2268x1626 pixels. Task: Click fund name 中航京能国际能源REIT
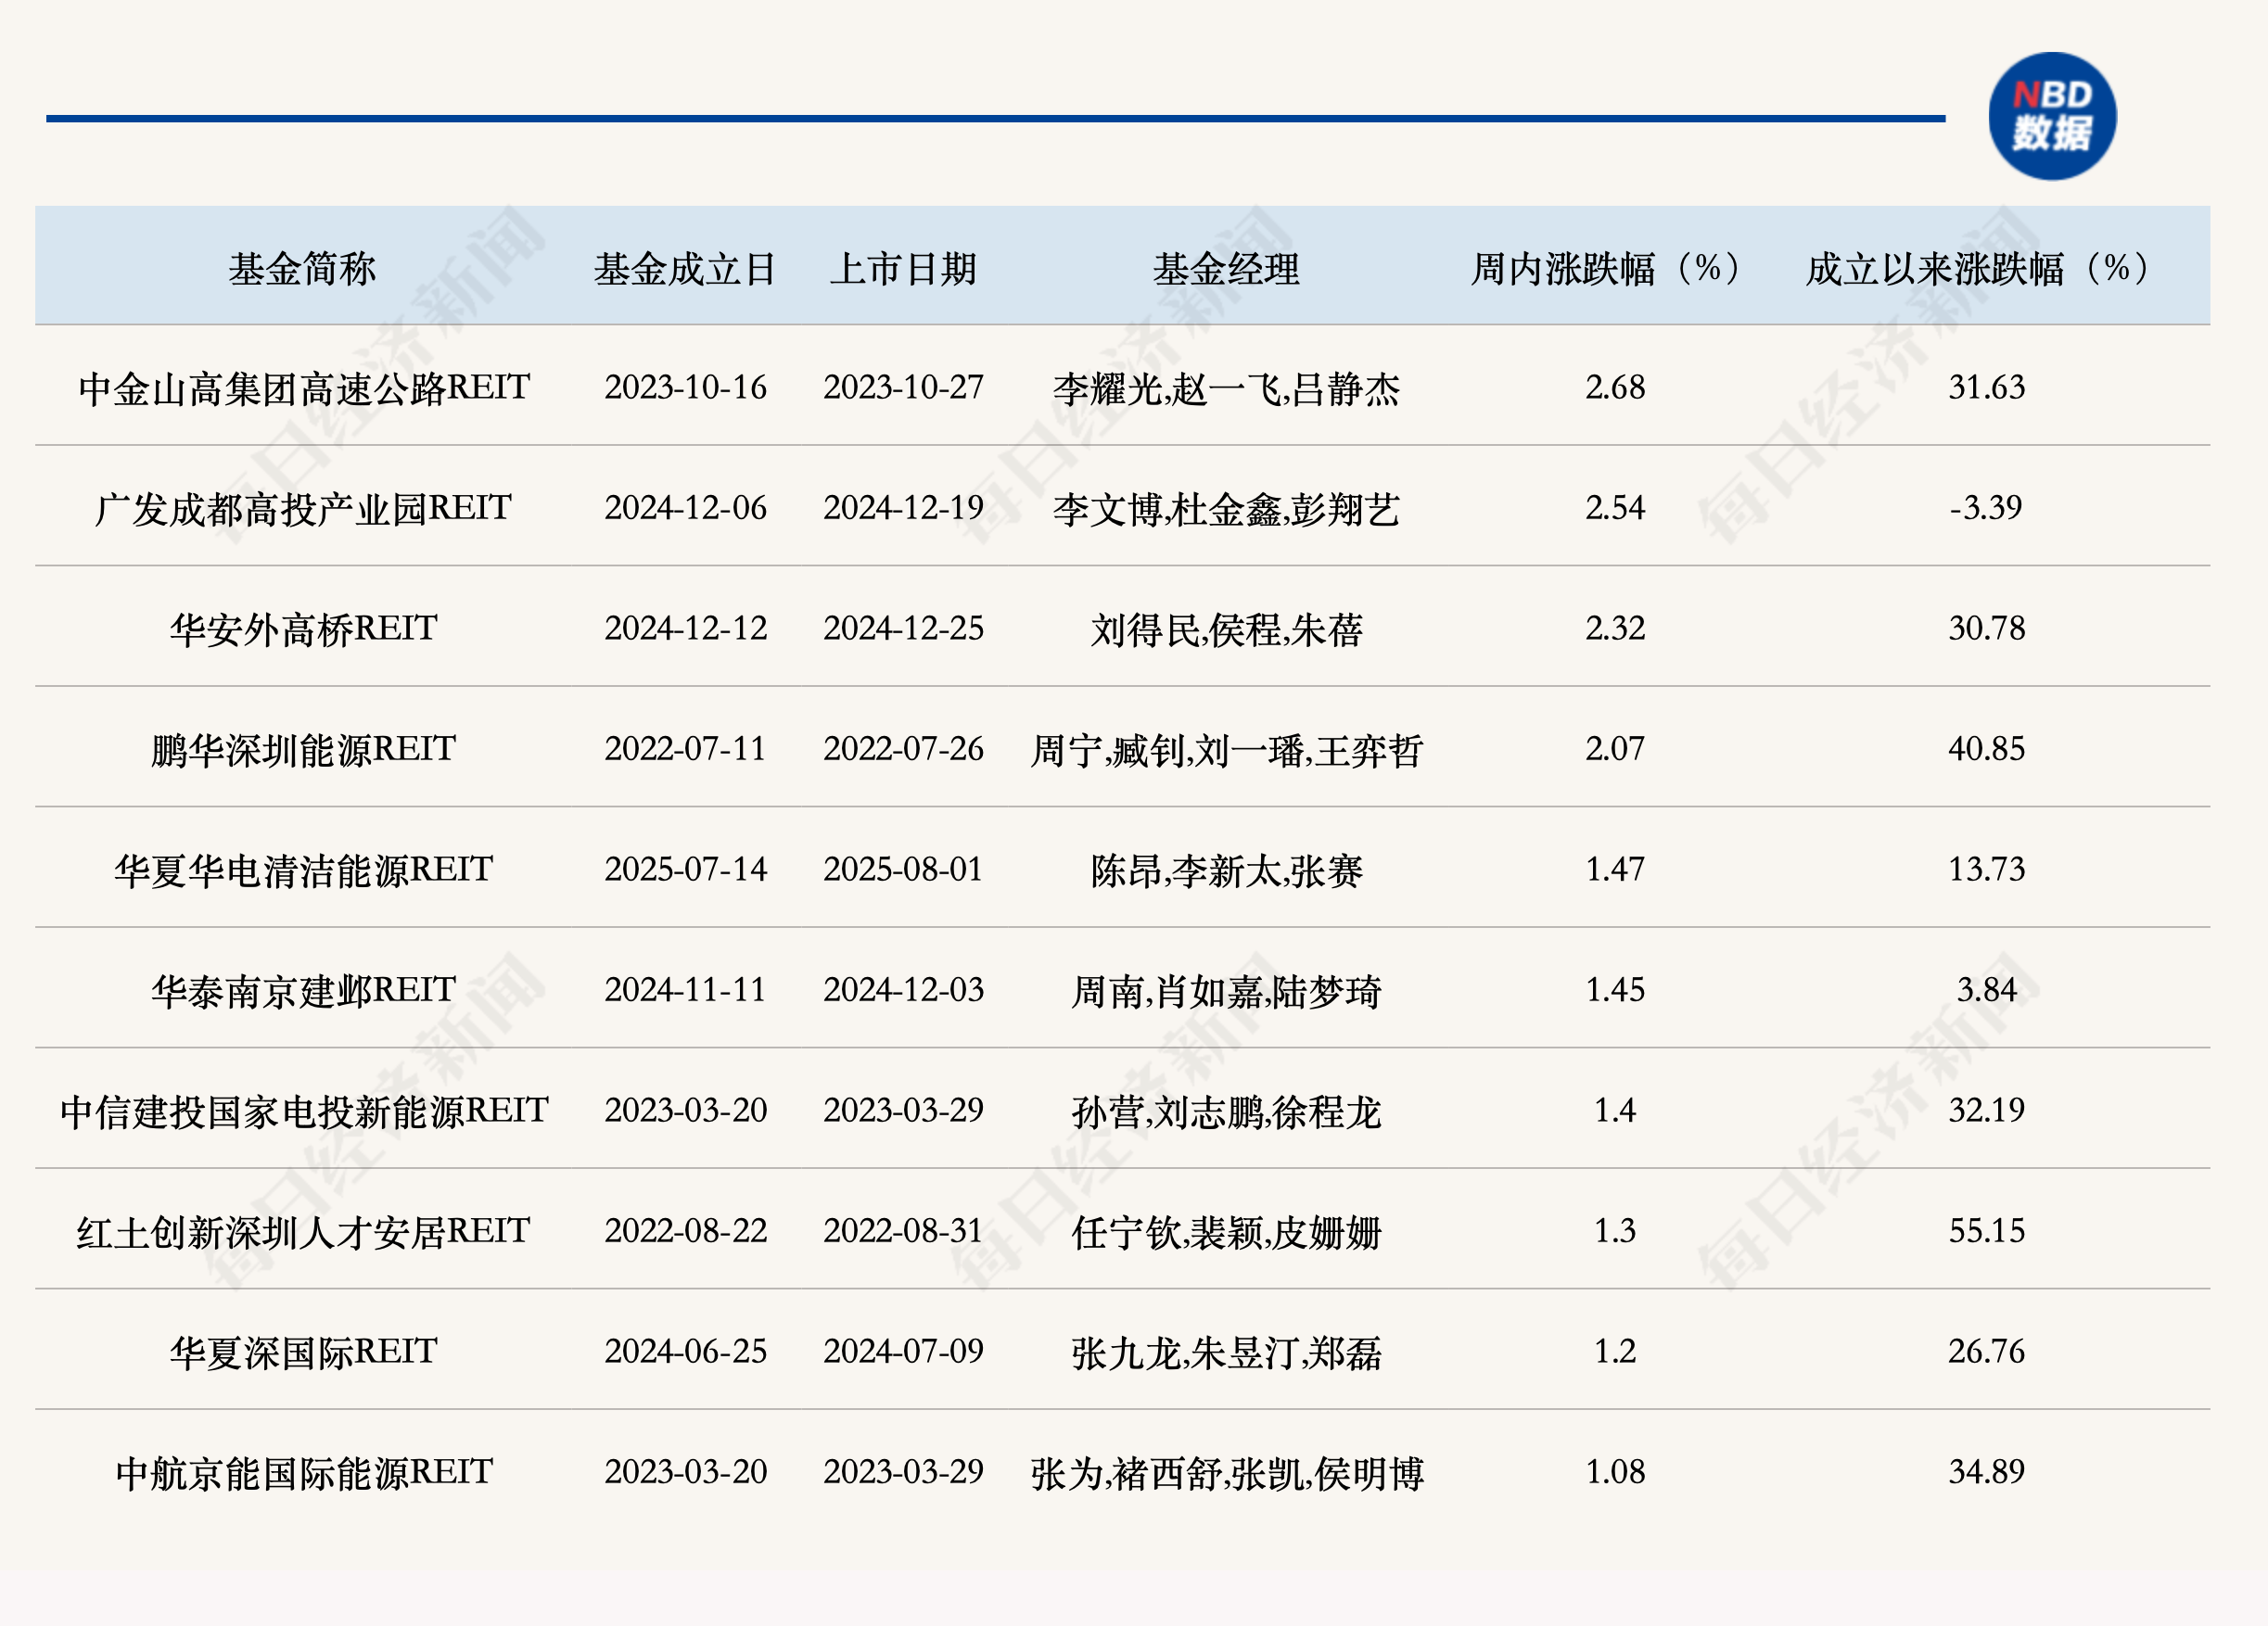pos(304,1473)
